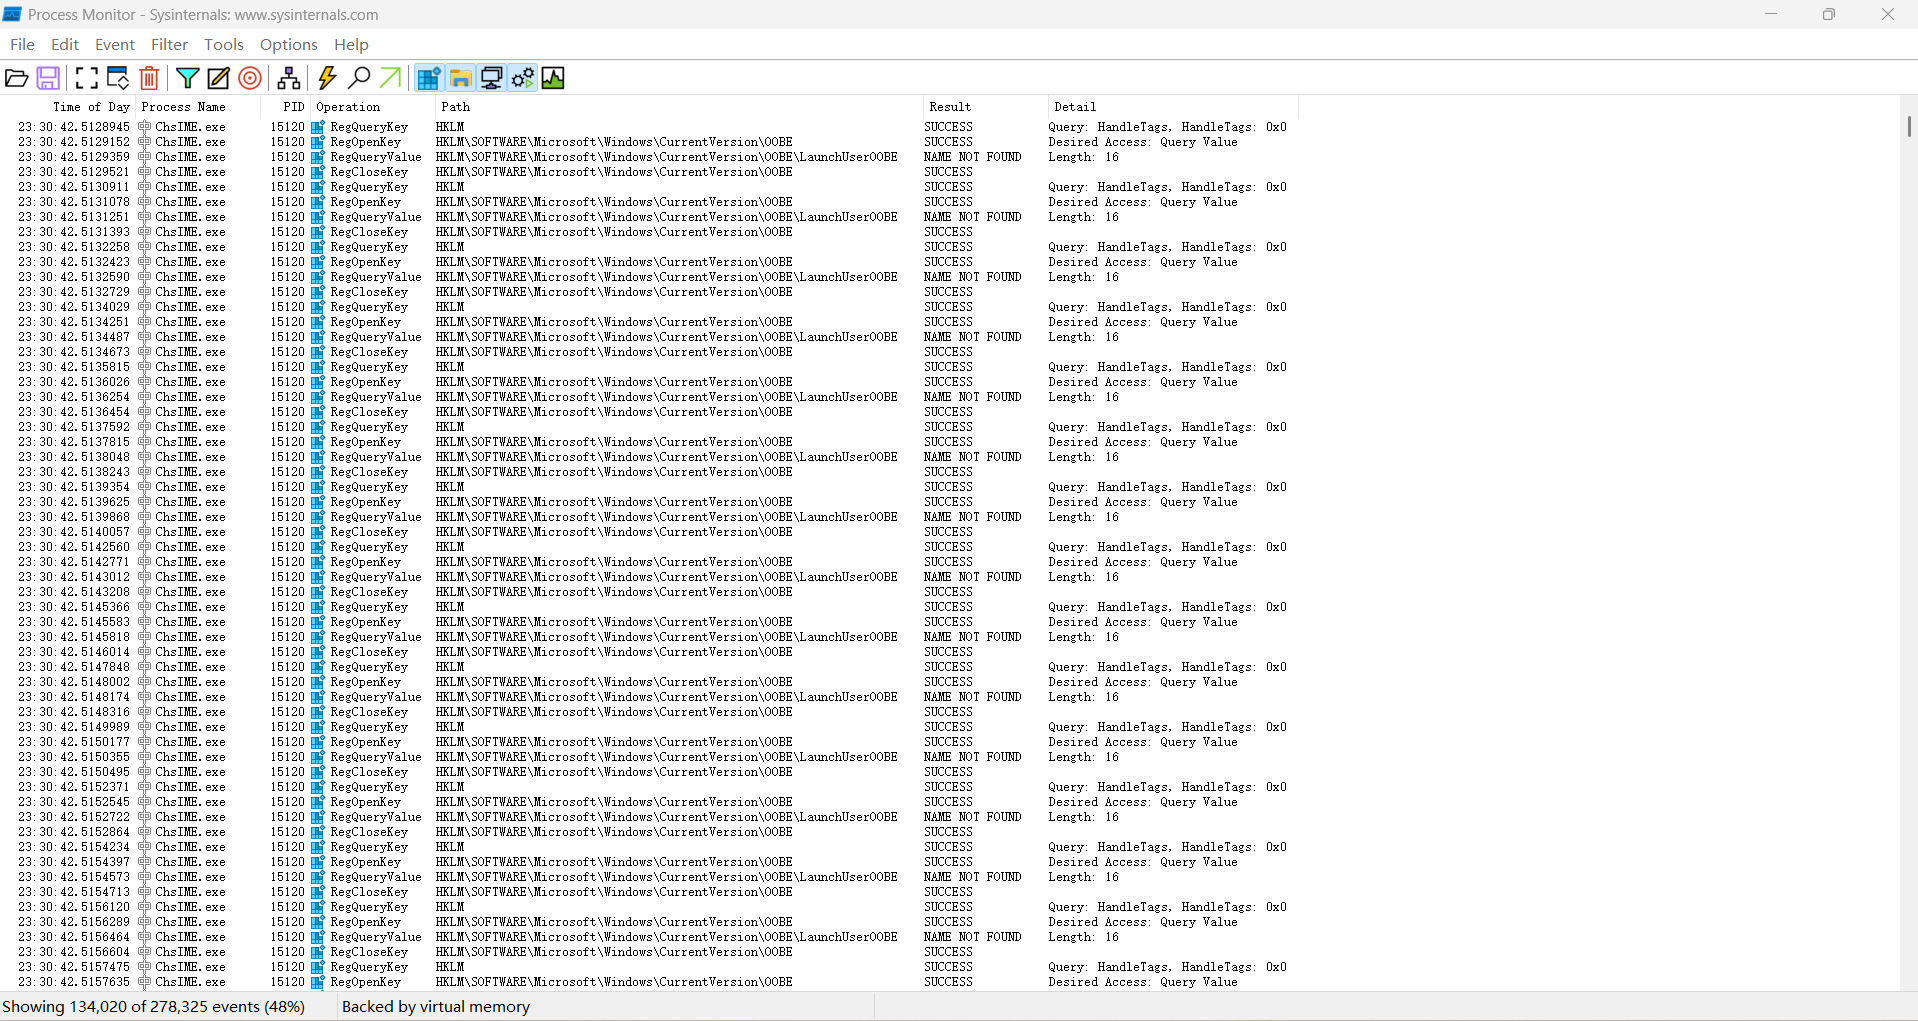Image resolution: width=1918 pixels, height=1021 pixels.
Task: Open the Filter menu
Action: [x=169, y=44]
